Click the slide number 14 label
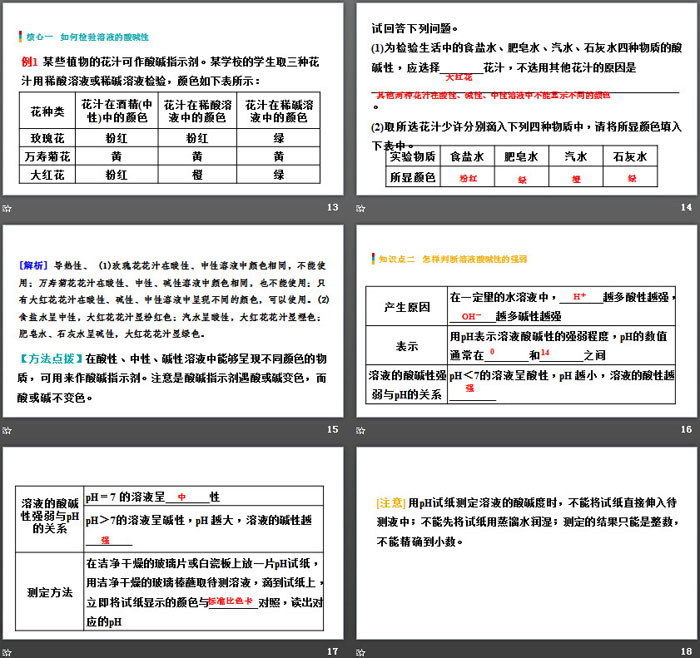This screenshot has height=658, width=700. pyautogui.click(x=686, y=207)
